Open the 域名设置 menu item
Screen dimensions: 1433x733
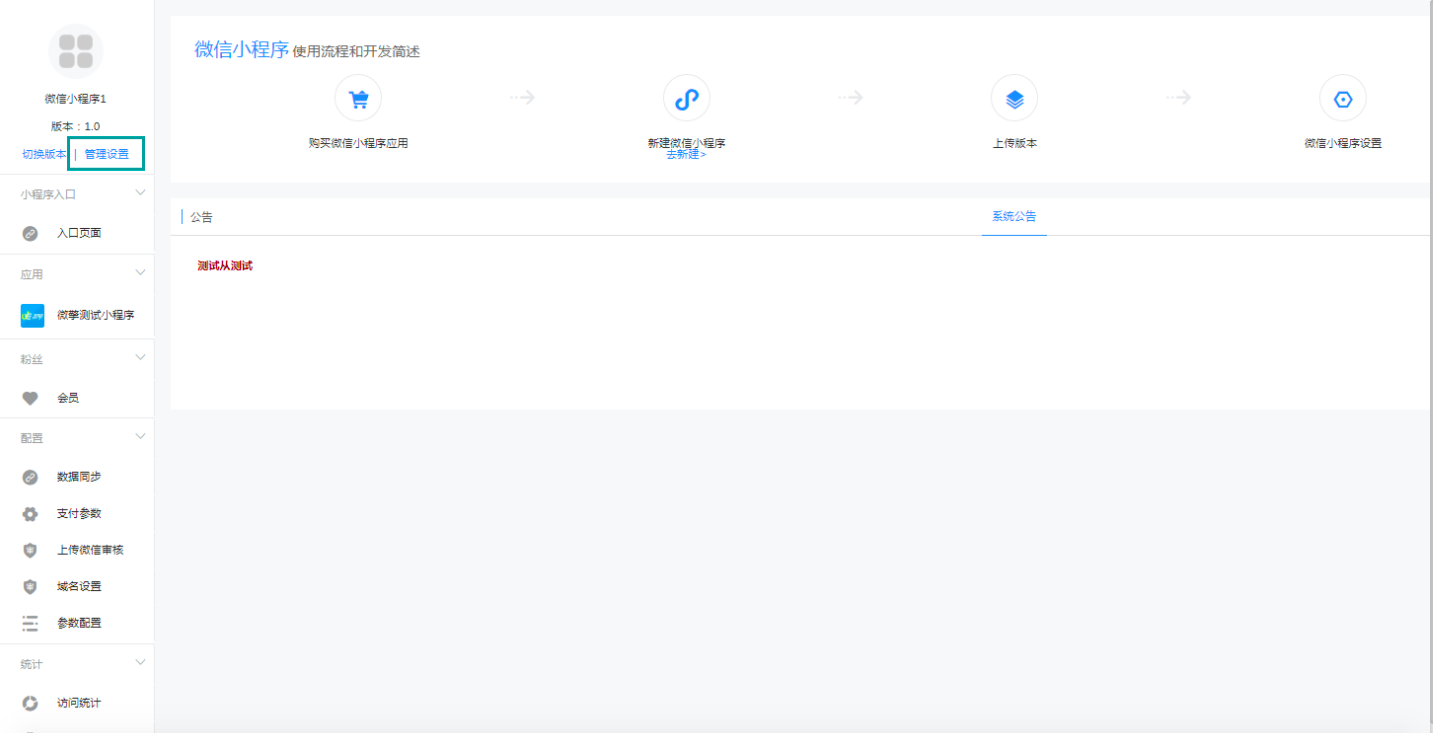77,587
